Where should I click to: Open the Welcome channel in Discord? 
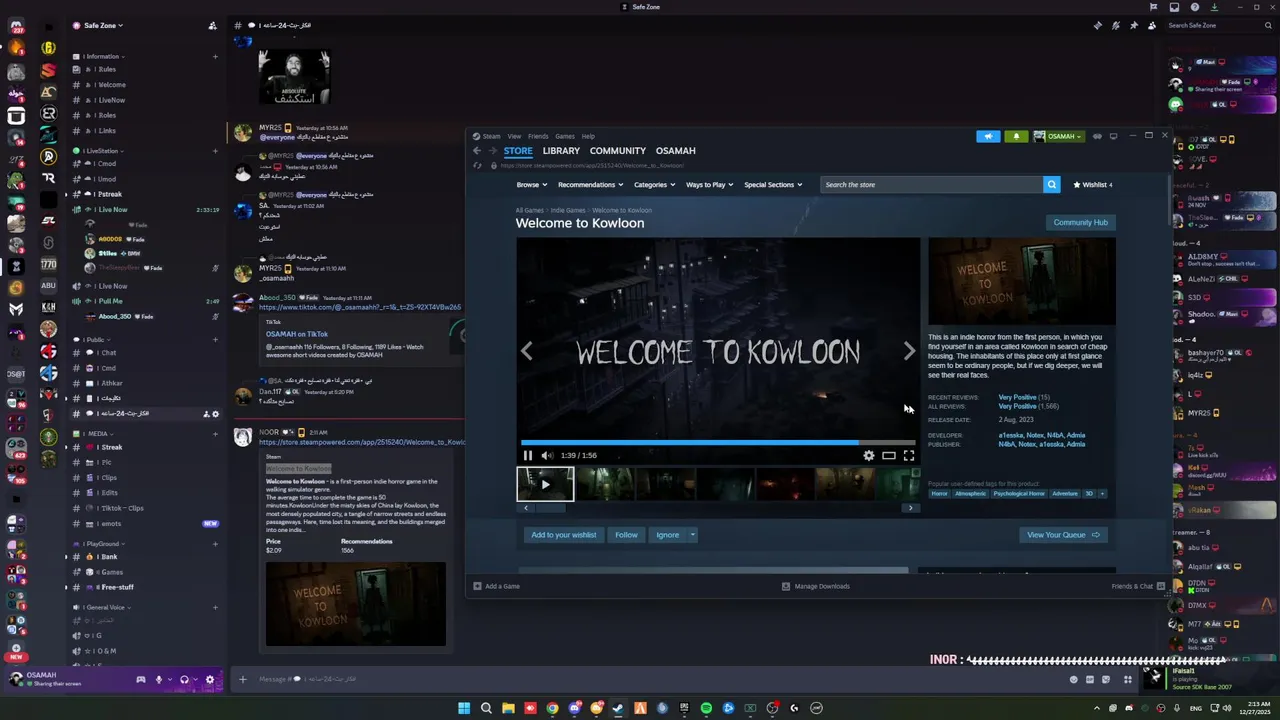(x=112, y=84)
